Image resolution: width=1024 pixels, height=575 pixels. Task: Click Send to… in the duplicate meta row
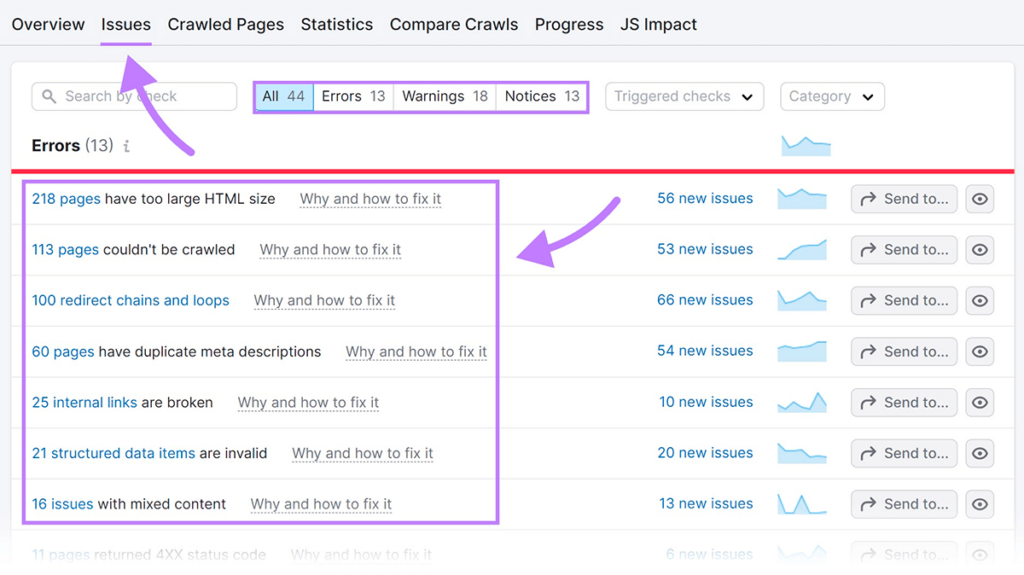coord(904,352)
